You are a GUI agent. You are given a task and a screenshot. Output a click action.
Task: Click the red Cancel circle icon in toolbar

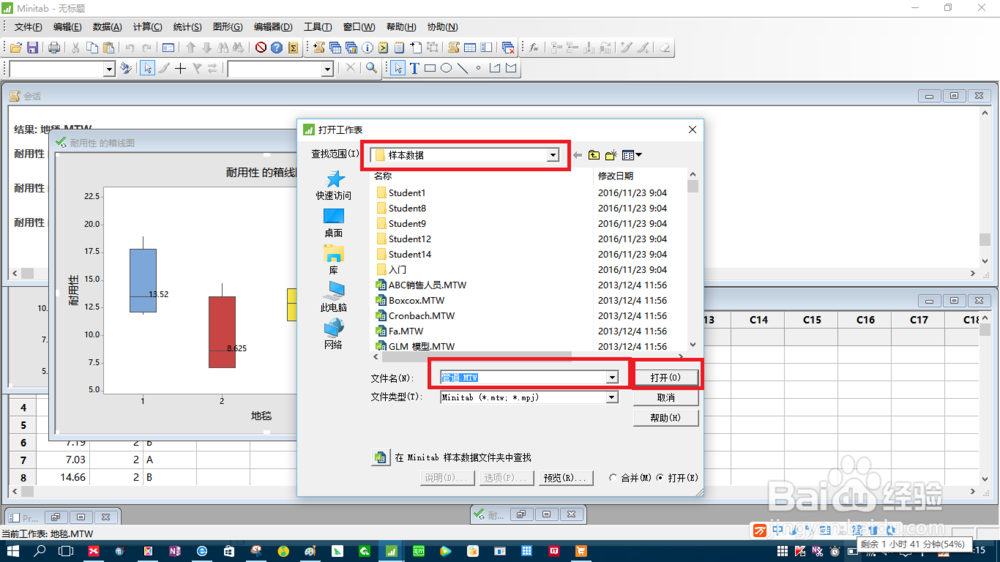[260, 48]
